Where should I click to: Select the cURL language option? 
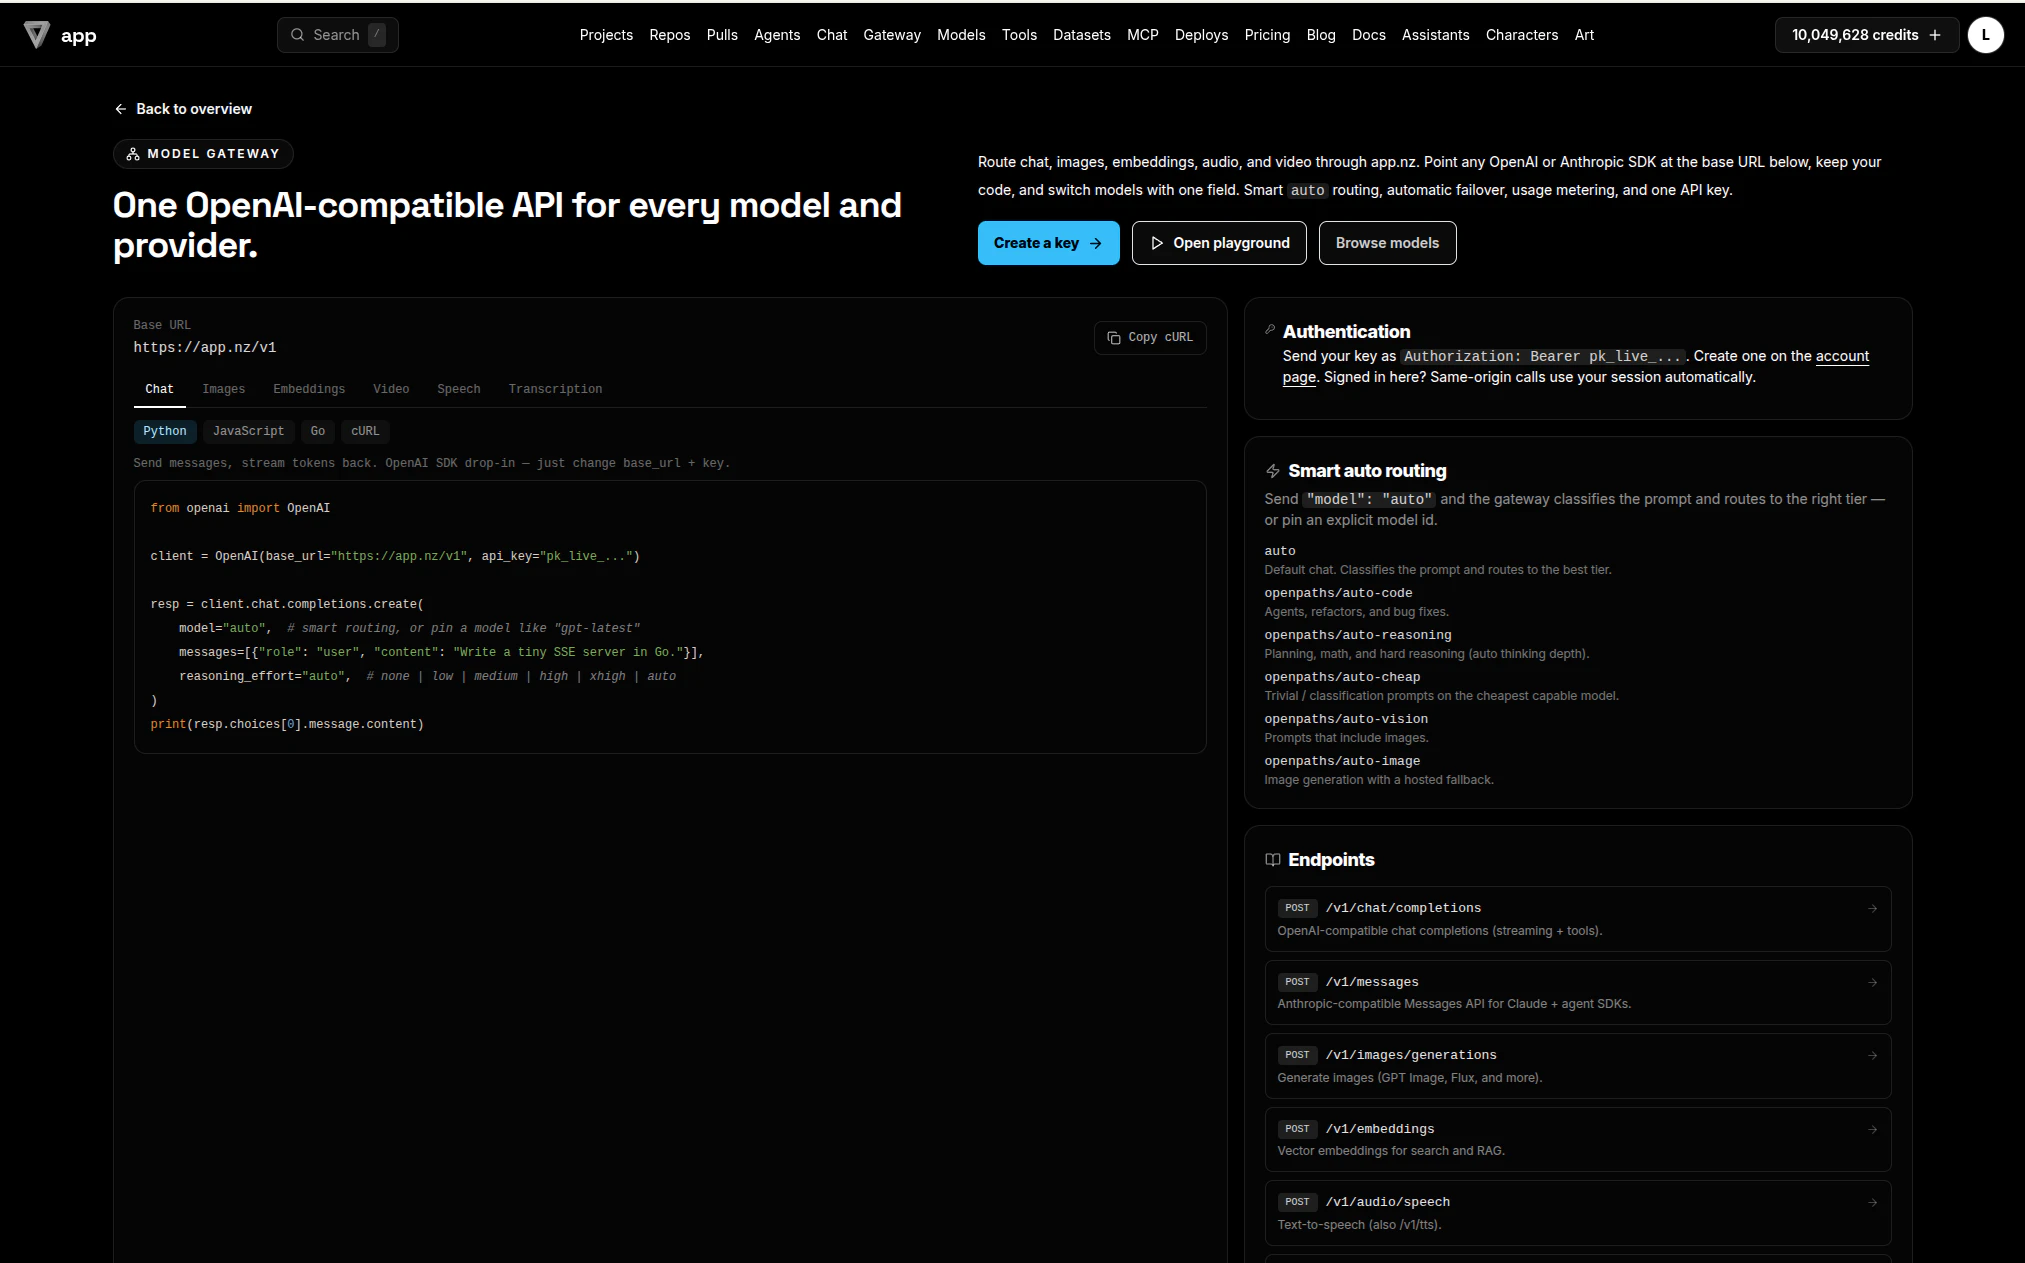click(x=365, y=431)
